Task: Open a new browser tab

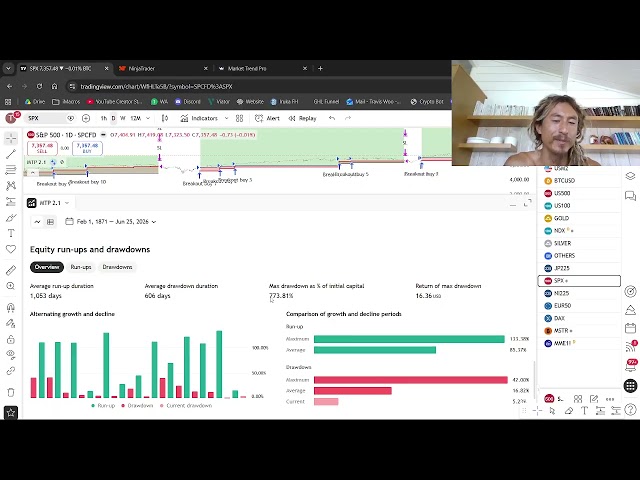Action: (320, 69)
